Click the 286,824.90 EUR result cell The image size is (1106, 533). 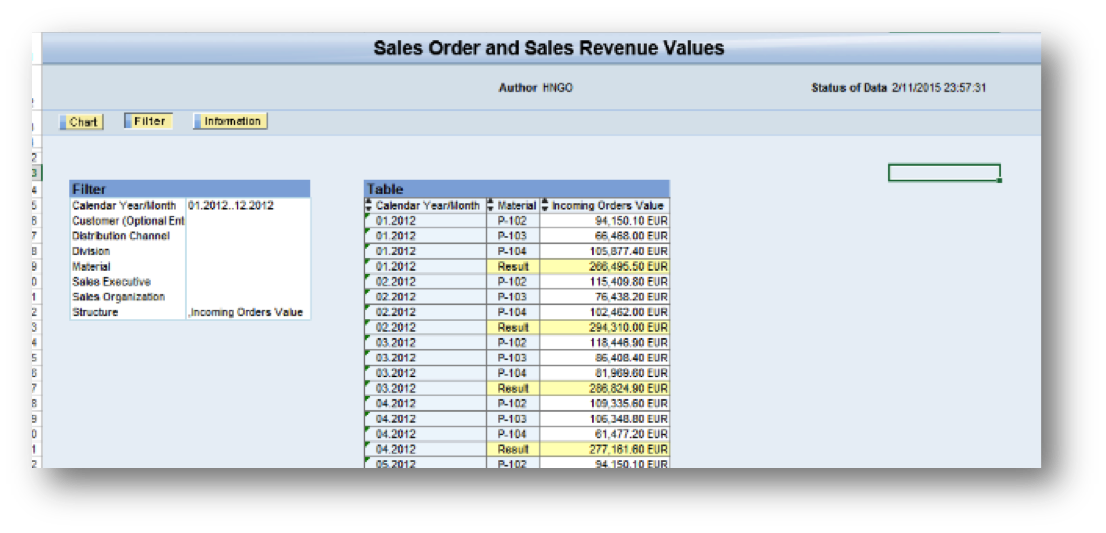(605, 388)
